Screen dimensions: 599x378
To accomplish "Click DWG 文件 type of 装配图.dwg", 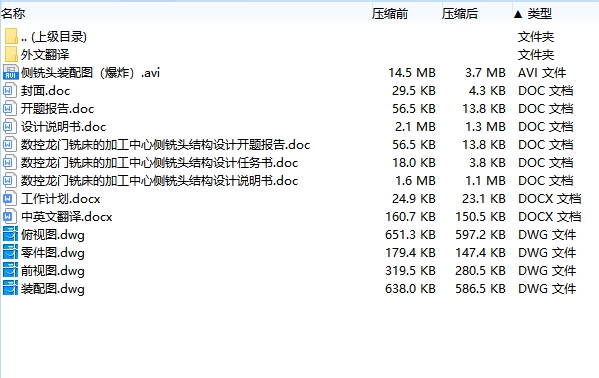I will [x=547, y=289].
